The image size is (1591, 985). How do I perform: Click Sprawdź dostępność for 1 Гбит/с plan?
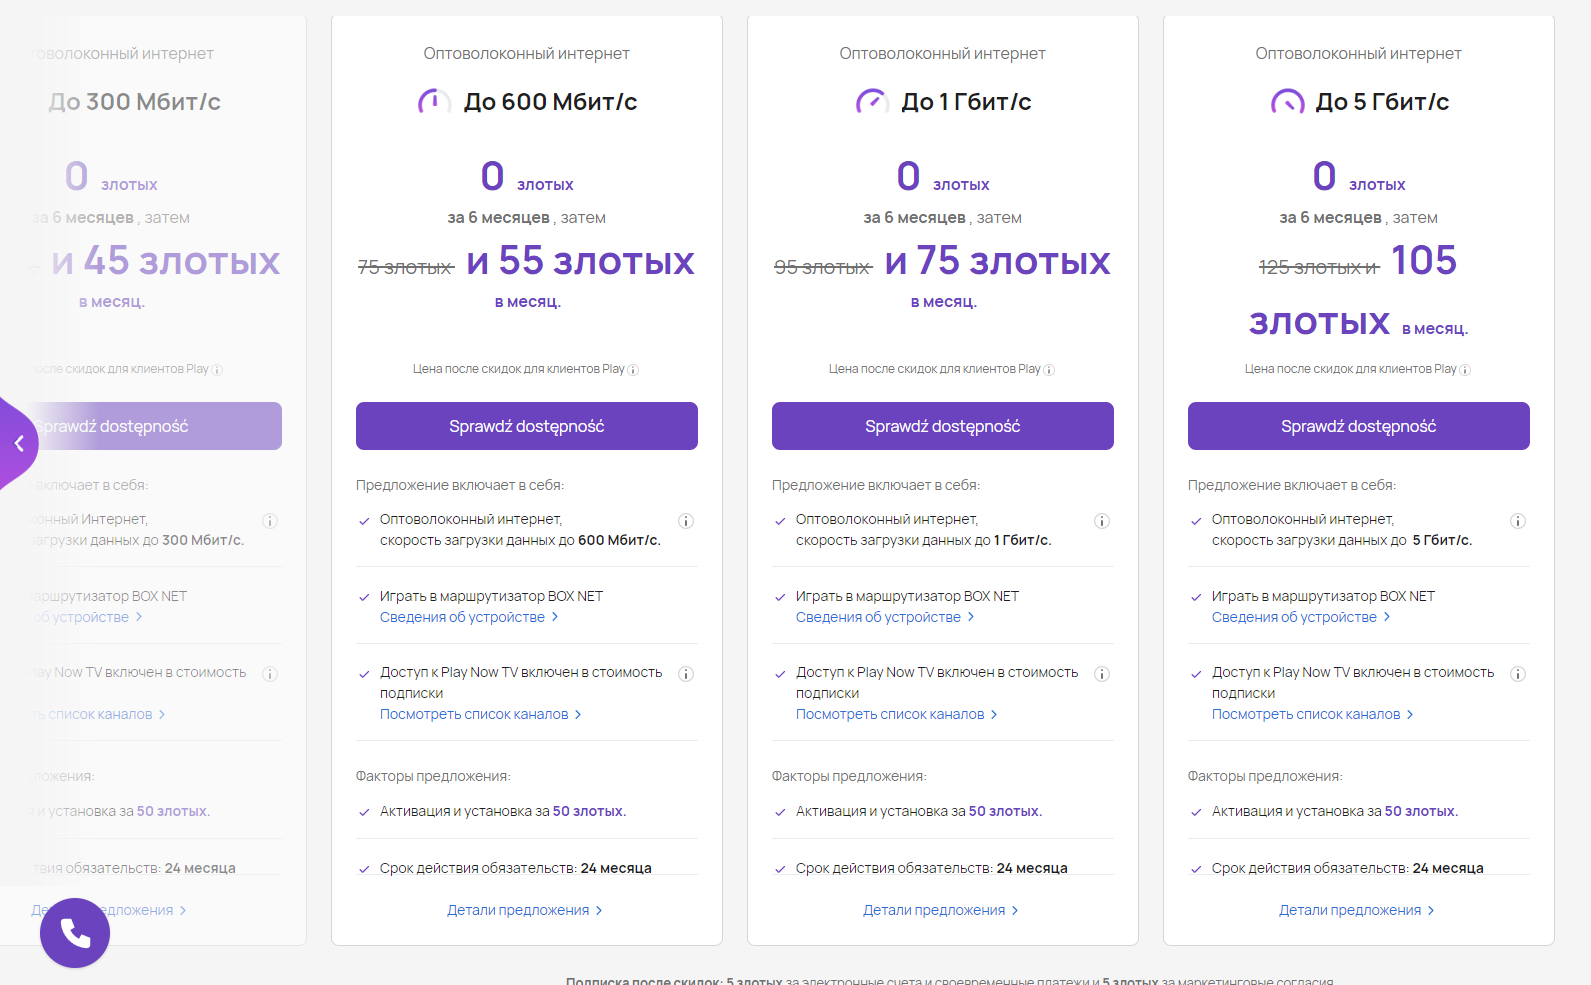coord(943,426)
